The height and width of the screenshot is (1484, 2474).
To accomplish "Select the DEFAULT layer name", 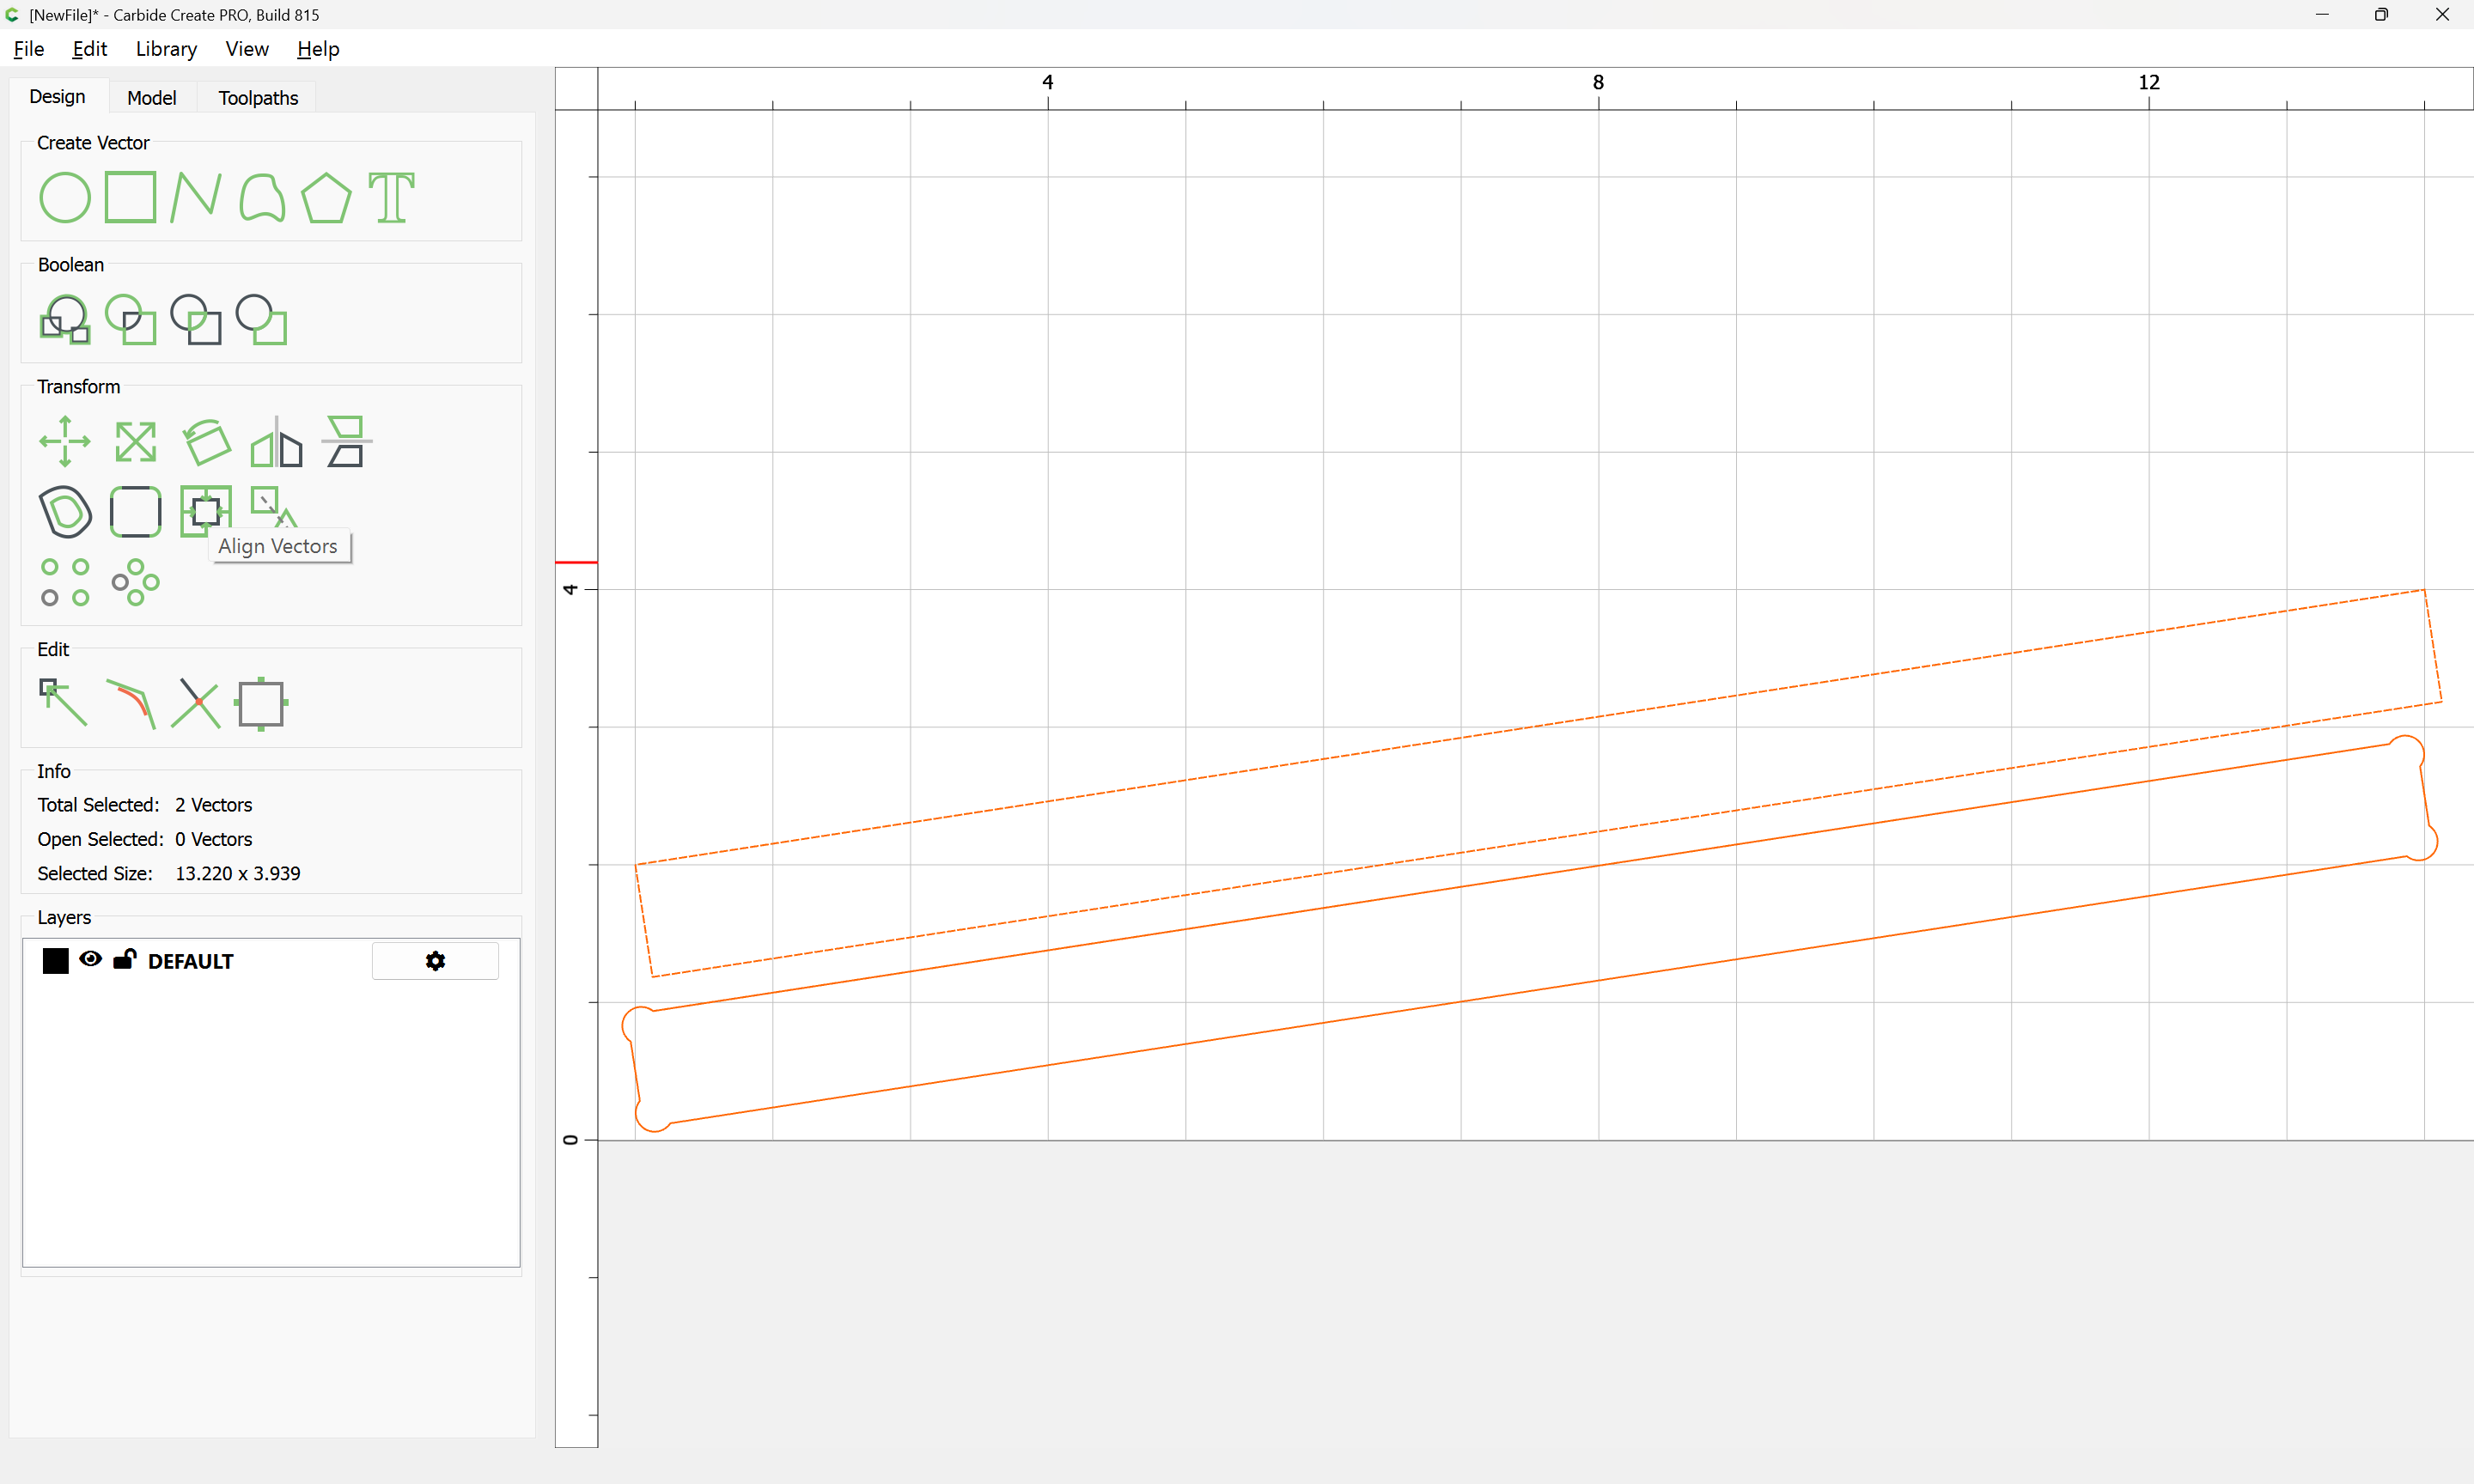I will pyautogui.click(x=190, y=961).
